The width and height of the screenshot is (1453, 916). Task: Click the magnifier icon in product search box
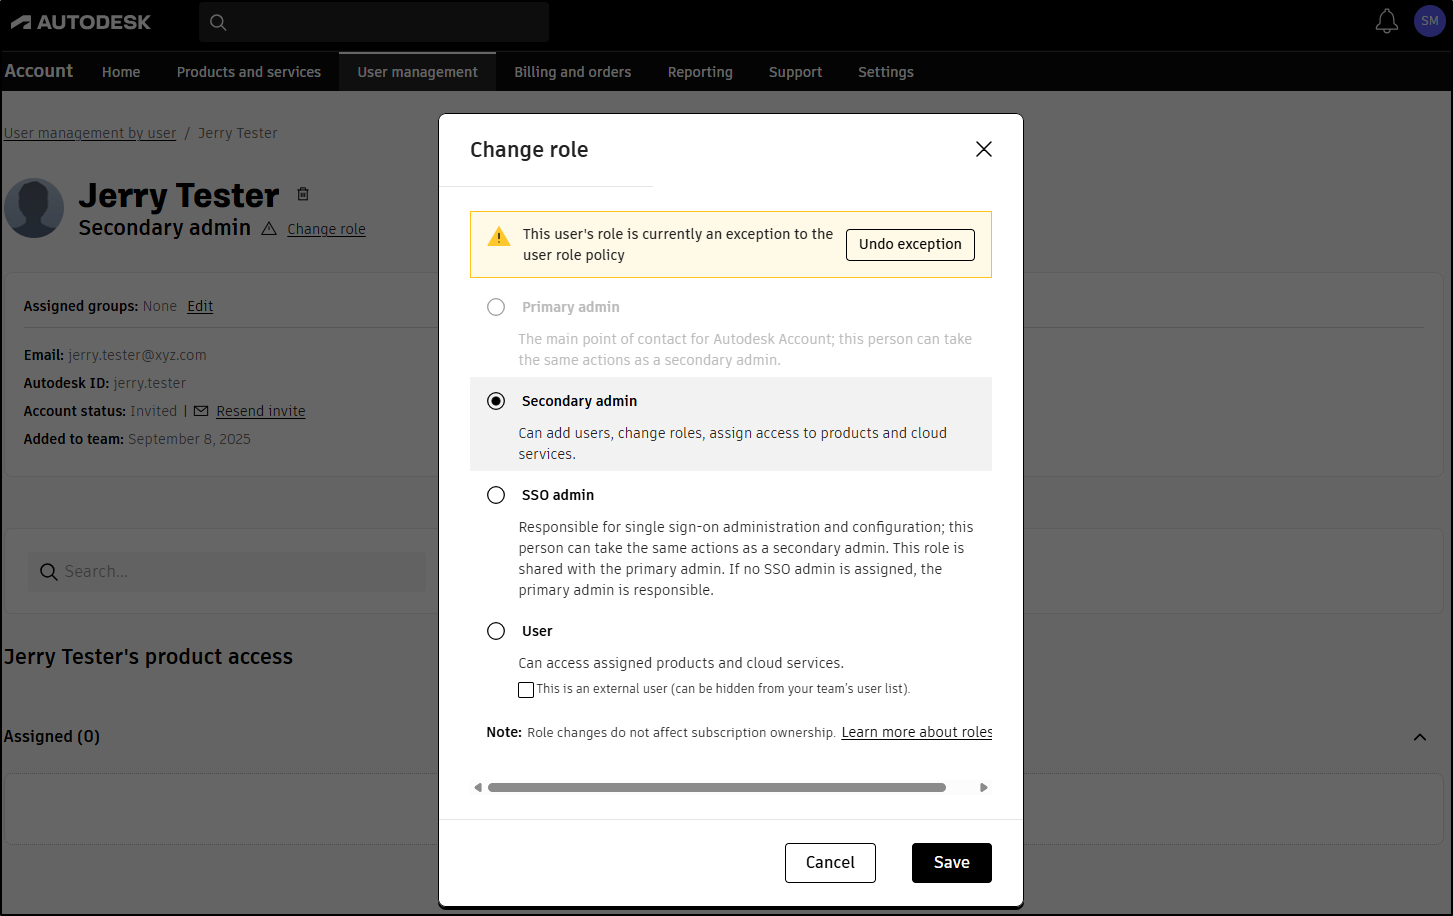[x=48, y=571]
